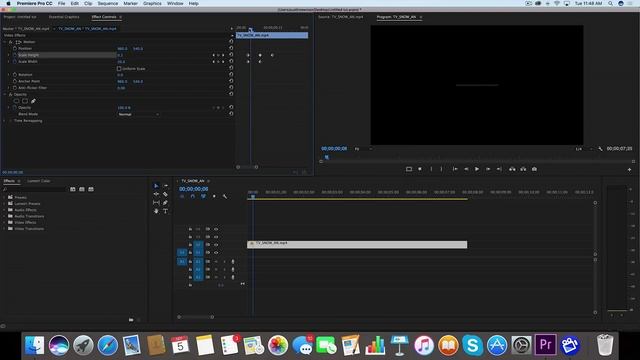Pick the free draw bezier mask pen
The width and height of the screenshot is (640, 360).
coord(33,101)
